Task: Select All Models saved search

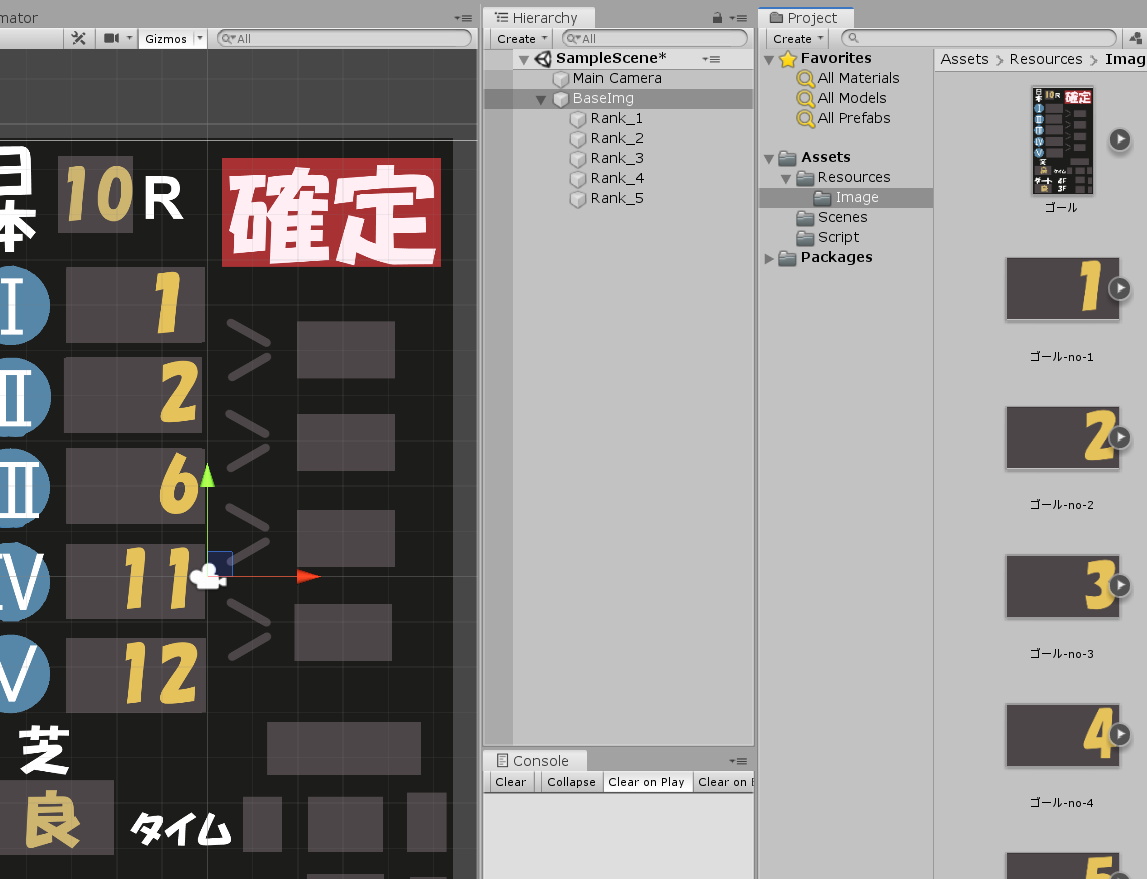Action: click(x=851, y=98)
